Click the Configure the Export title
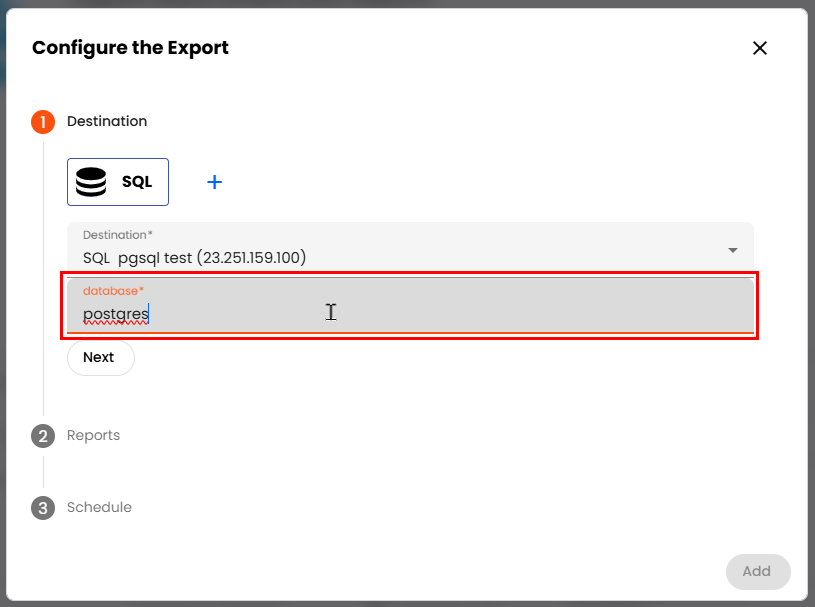 [130, 48]
